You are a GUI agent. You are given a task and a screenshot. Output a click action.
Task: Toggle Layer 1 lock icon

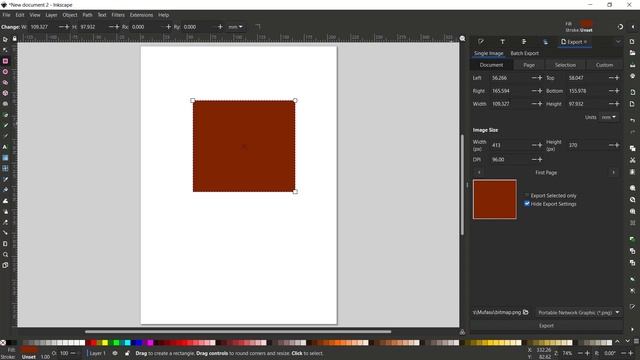(x=127, y=353)
